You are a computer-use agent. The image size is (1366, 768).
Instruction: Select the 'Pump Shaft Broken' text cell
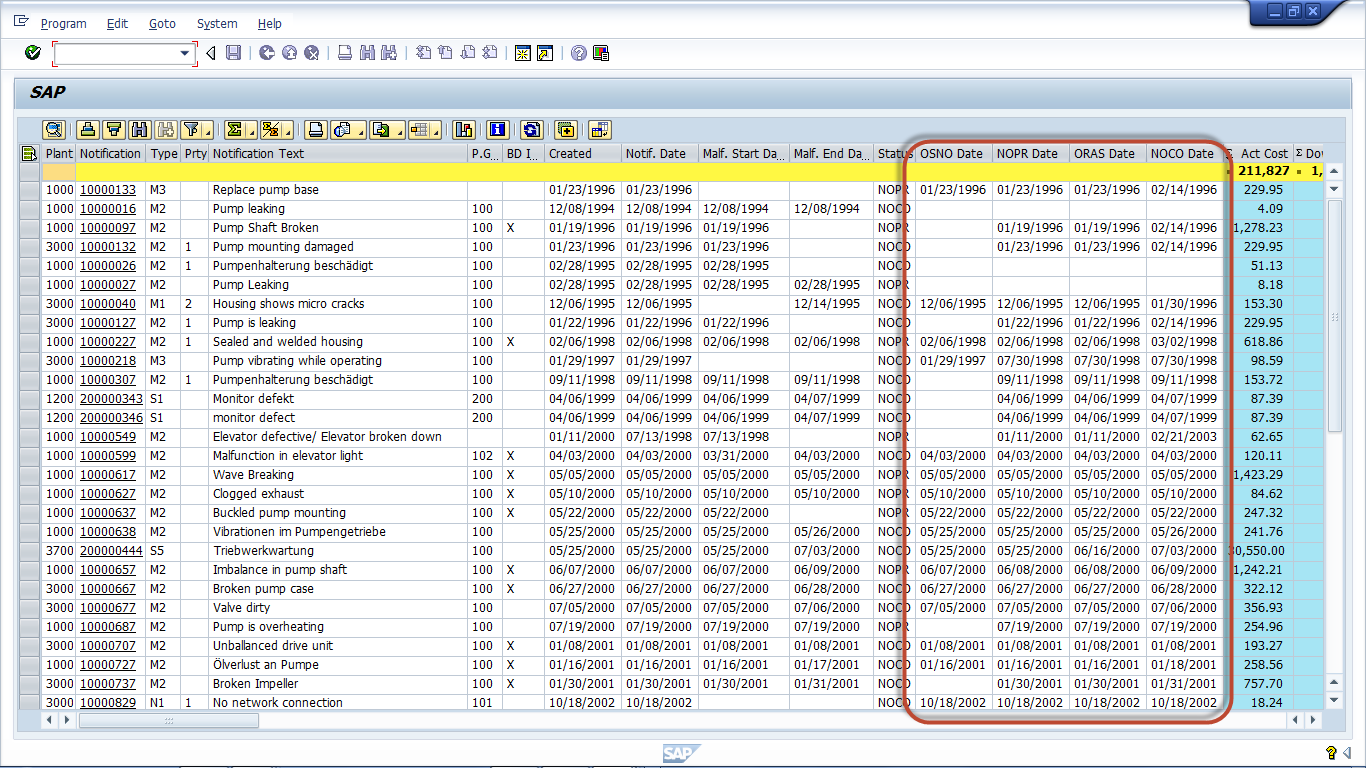pos(338,228)
